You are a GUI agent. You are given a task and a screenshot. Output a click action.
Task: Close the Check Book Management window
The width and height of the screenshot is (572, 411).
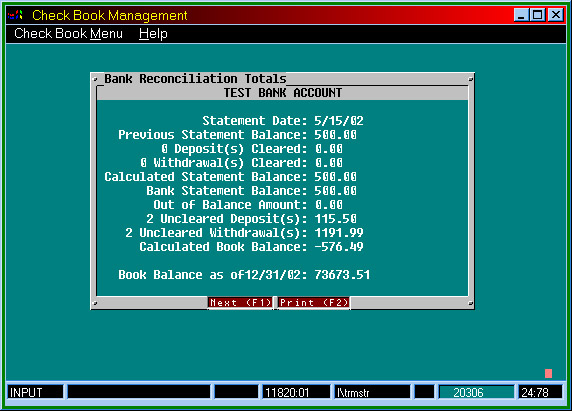[x=556, y=15]
